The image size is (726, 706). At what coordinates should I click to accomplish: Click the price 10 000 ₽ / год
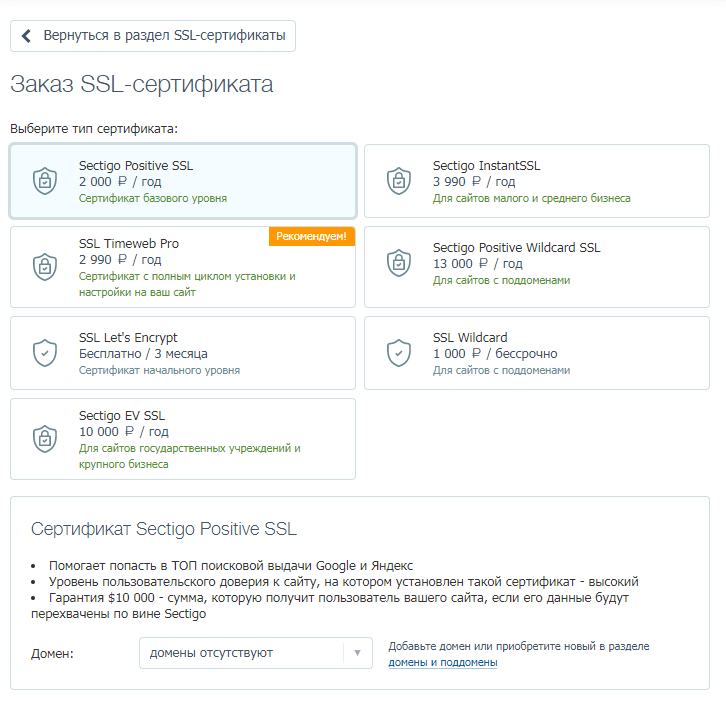tap(124, 432)
